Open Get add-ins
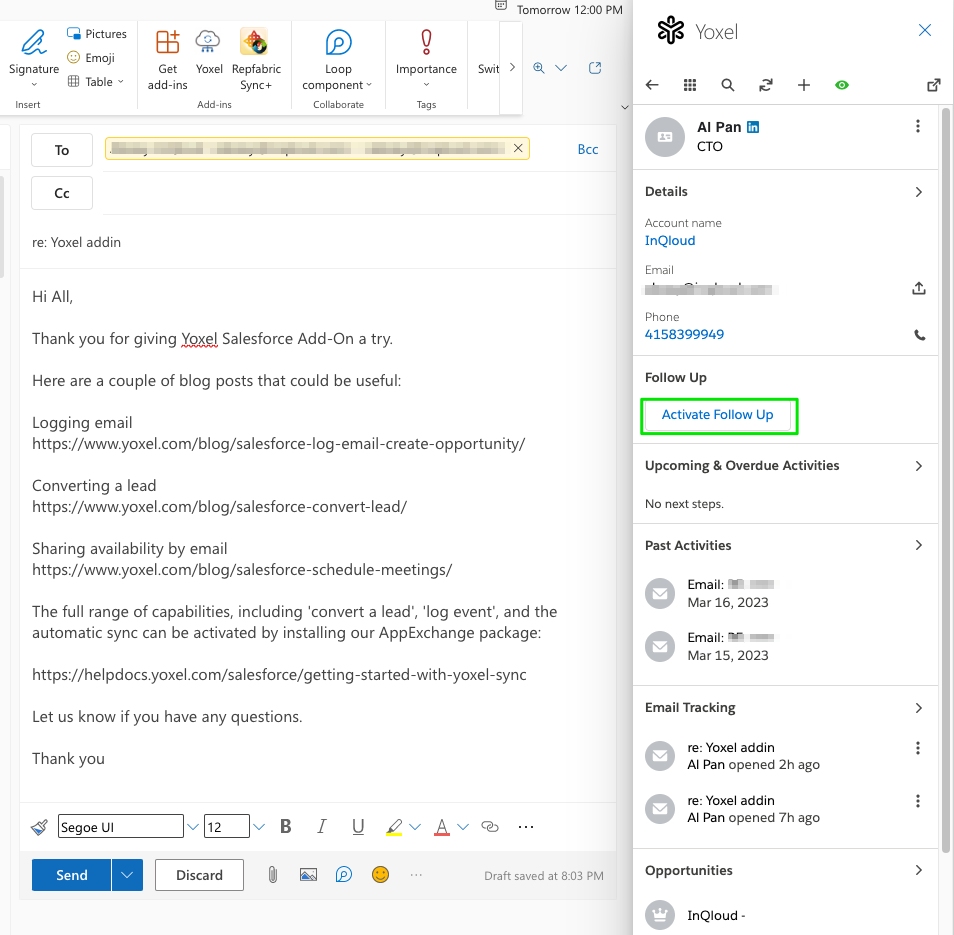Image resolution: width=954 pixels, height=935 pixels. tap(167, 60)
